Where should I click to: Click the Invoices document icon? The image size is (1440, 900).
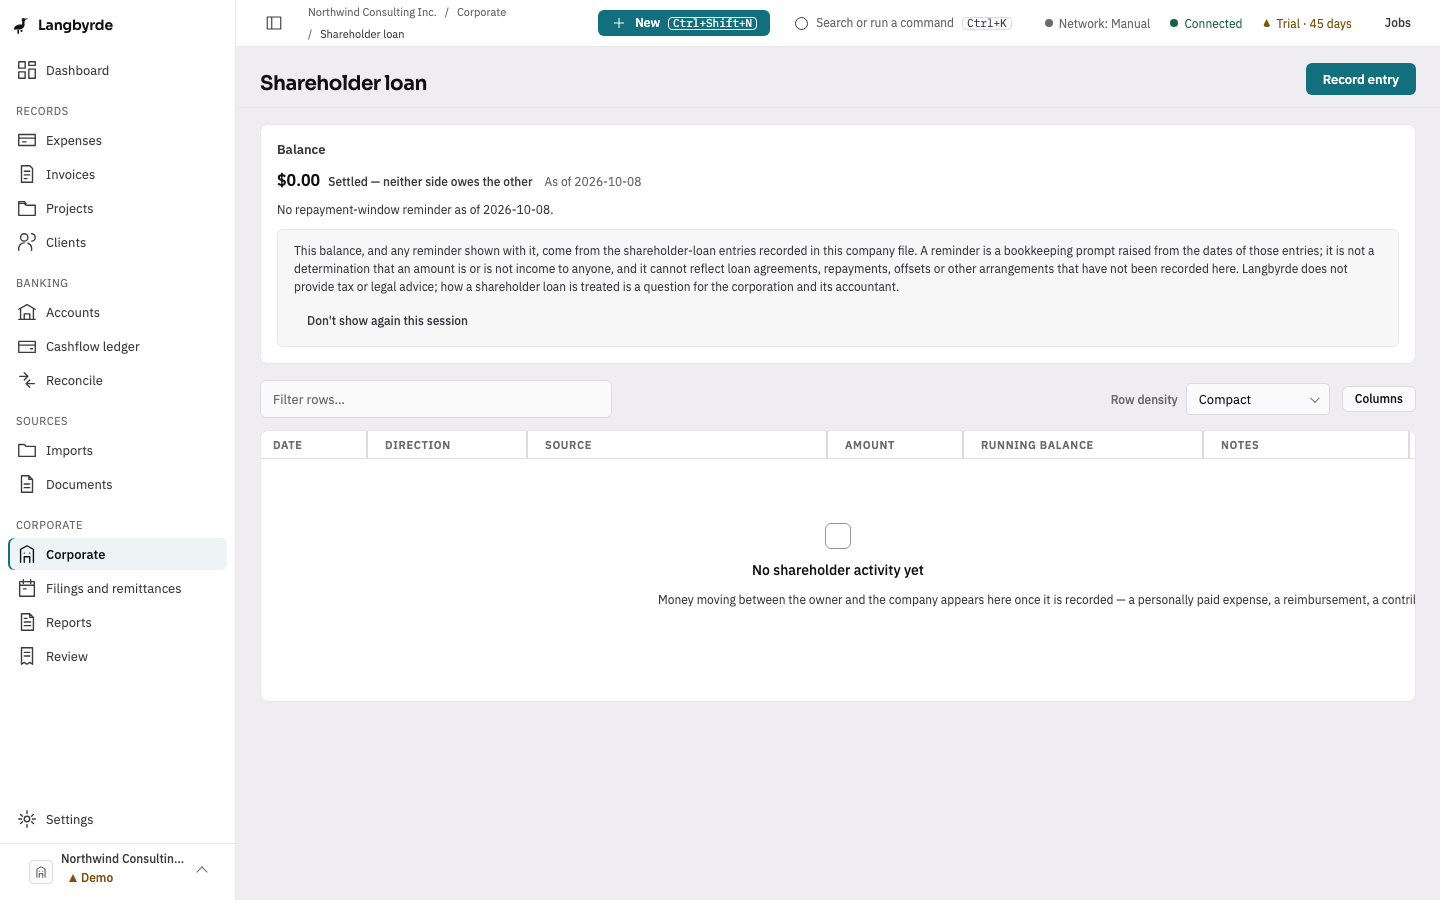coord(27,174)
